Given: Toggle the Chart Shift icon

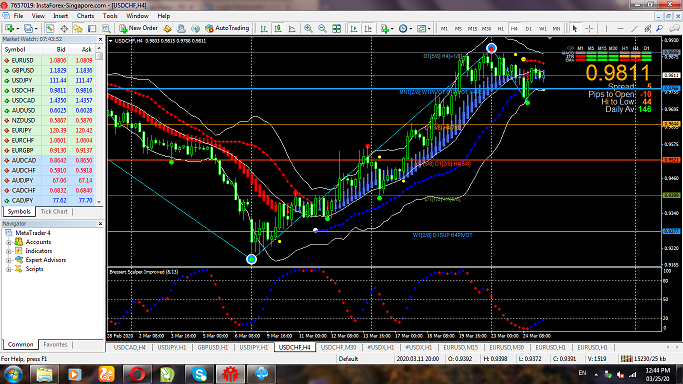Looking at the screenshot, I should [x=368, y=28].
